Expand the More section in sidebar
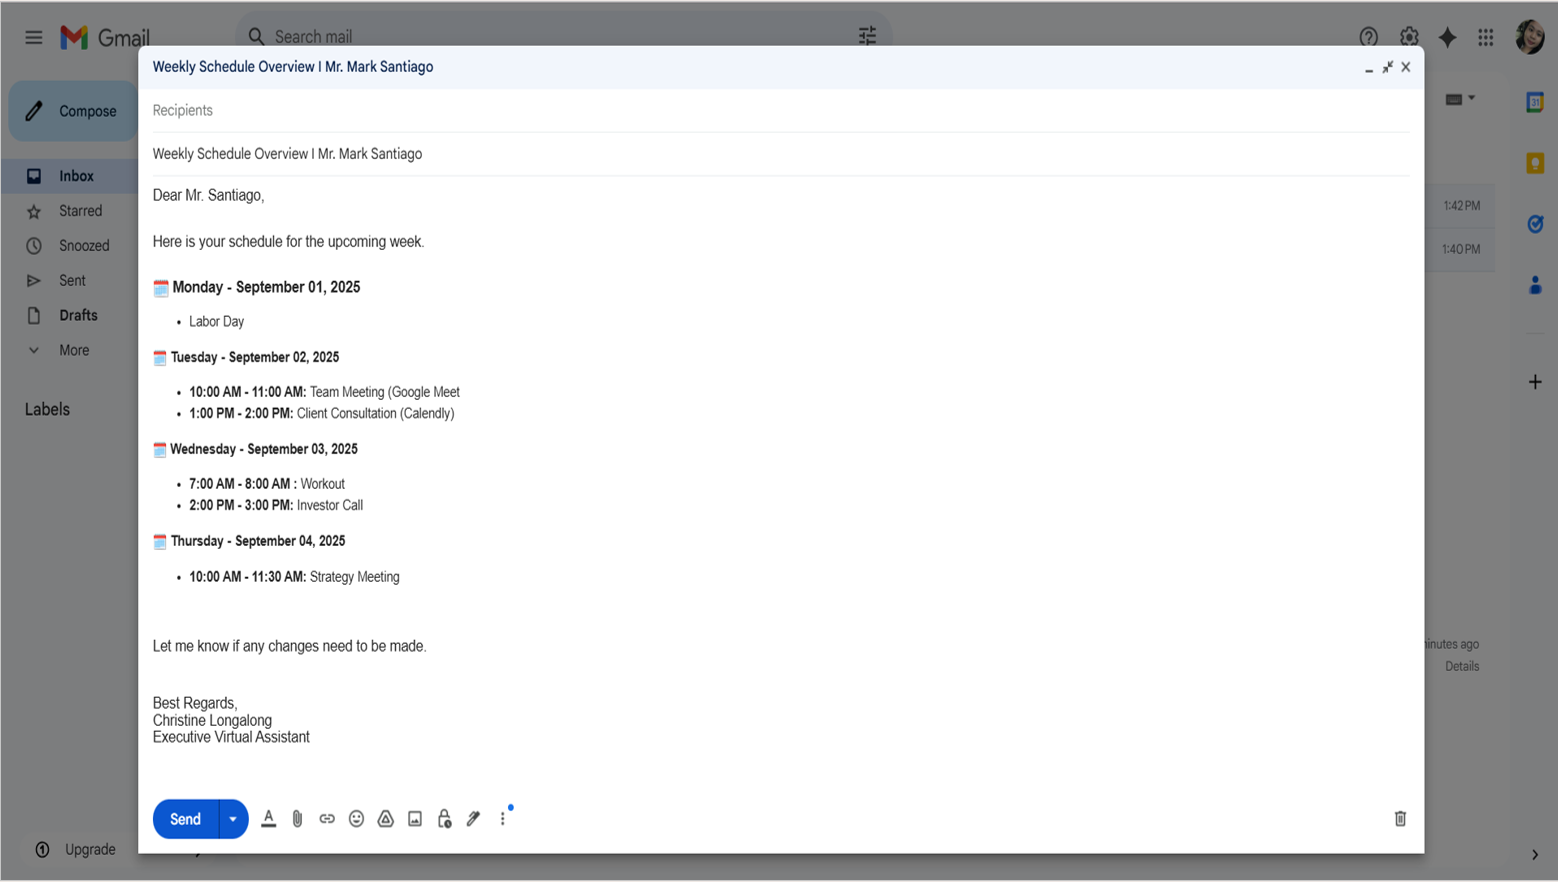1558x882 pixels. pos(73,351)
